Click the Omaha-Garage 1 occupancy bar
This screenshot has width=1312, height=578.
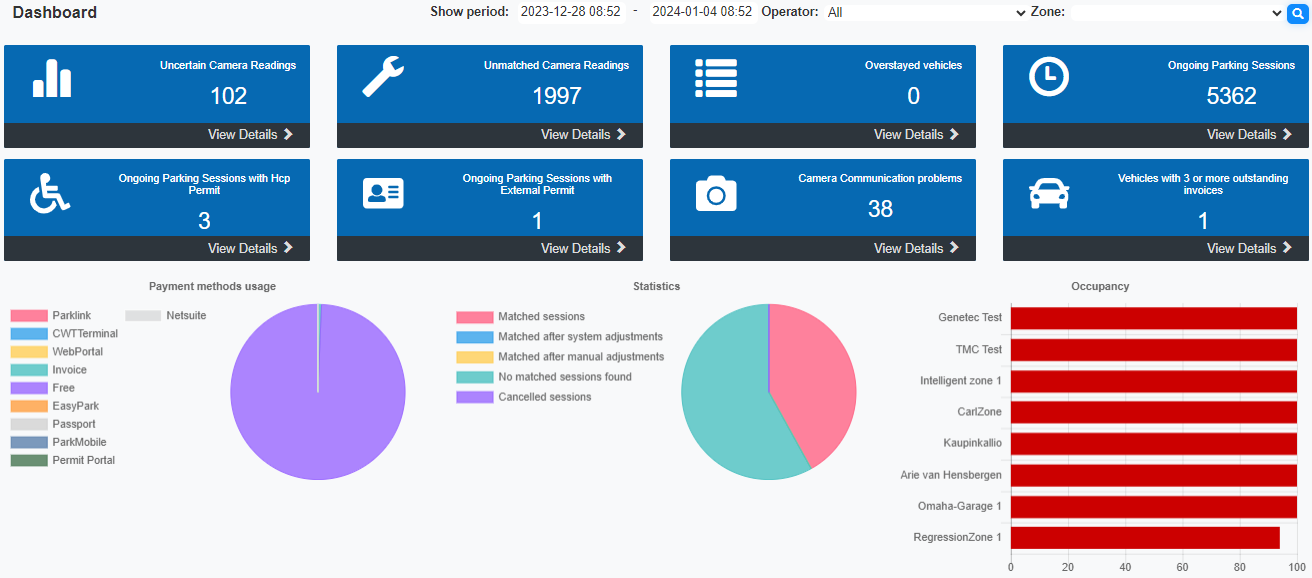1154,506
